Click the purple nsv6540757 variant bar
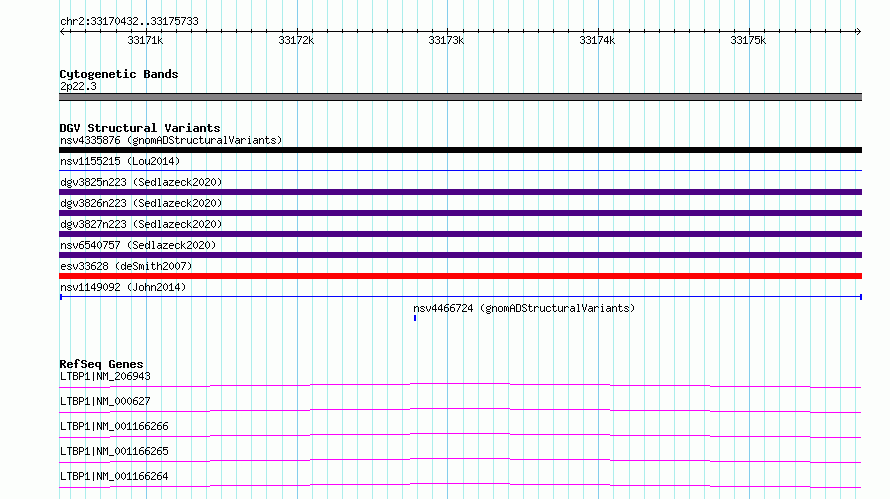 [460, 255]
